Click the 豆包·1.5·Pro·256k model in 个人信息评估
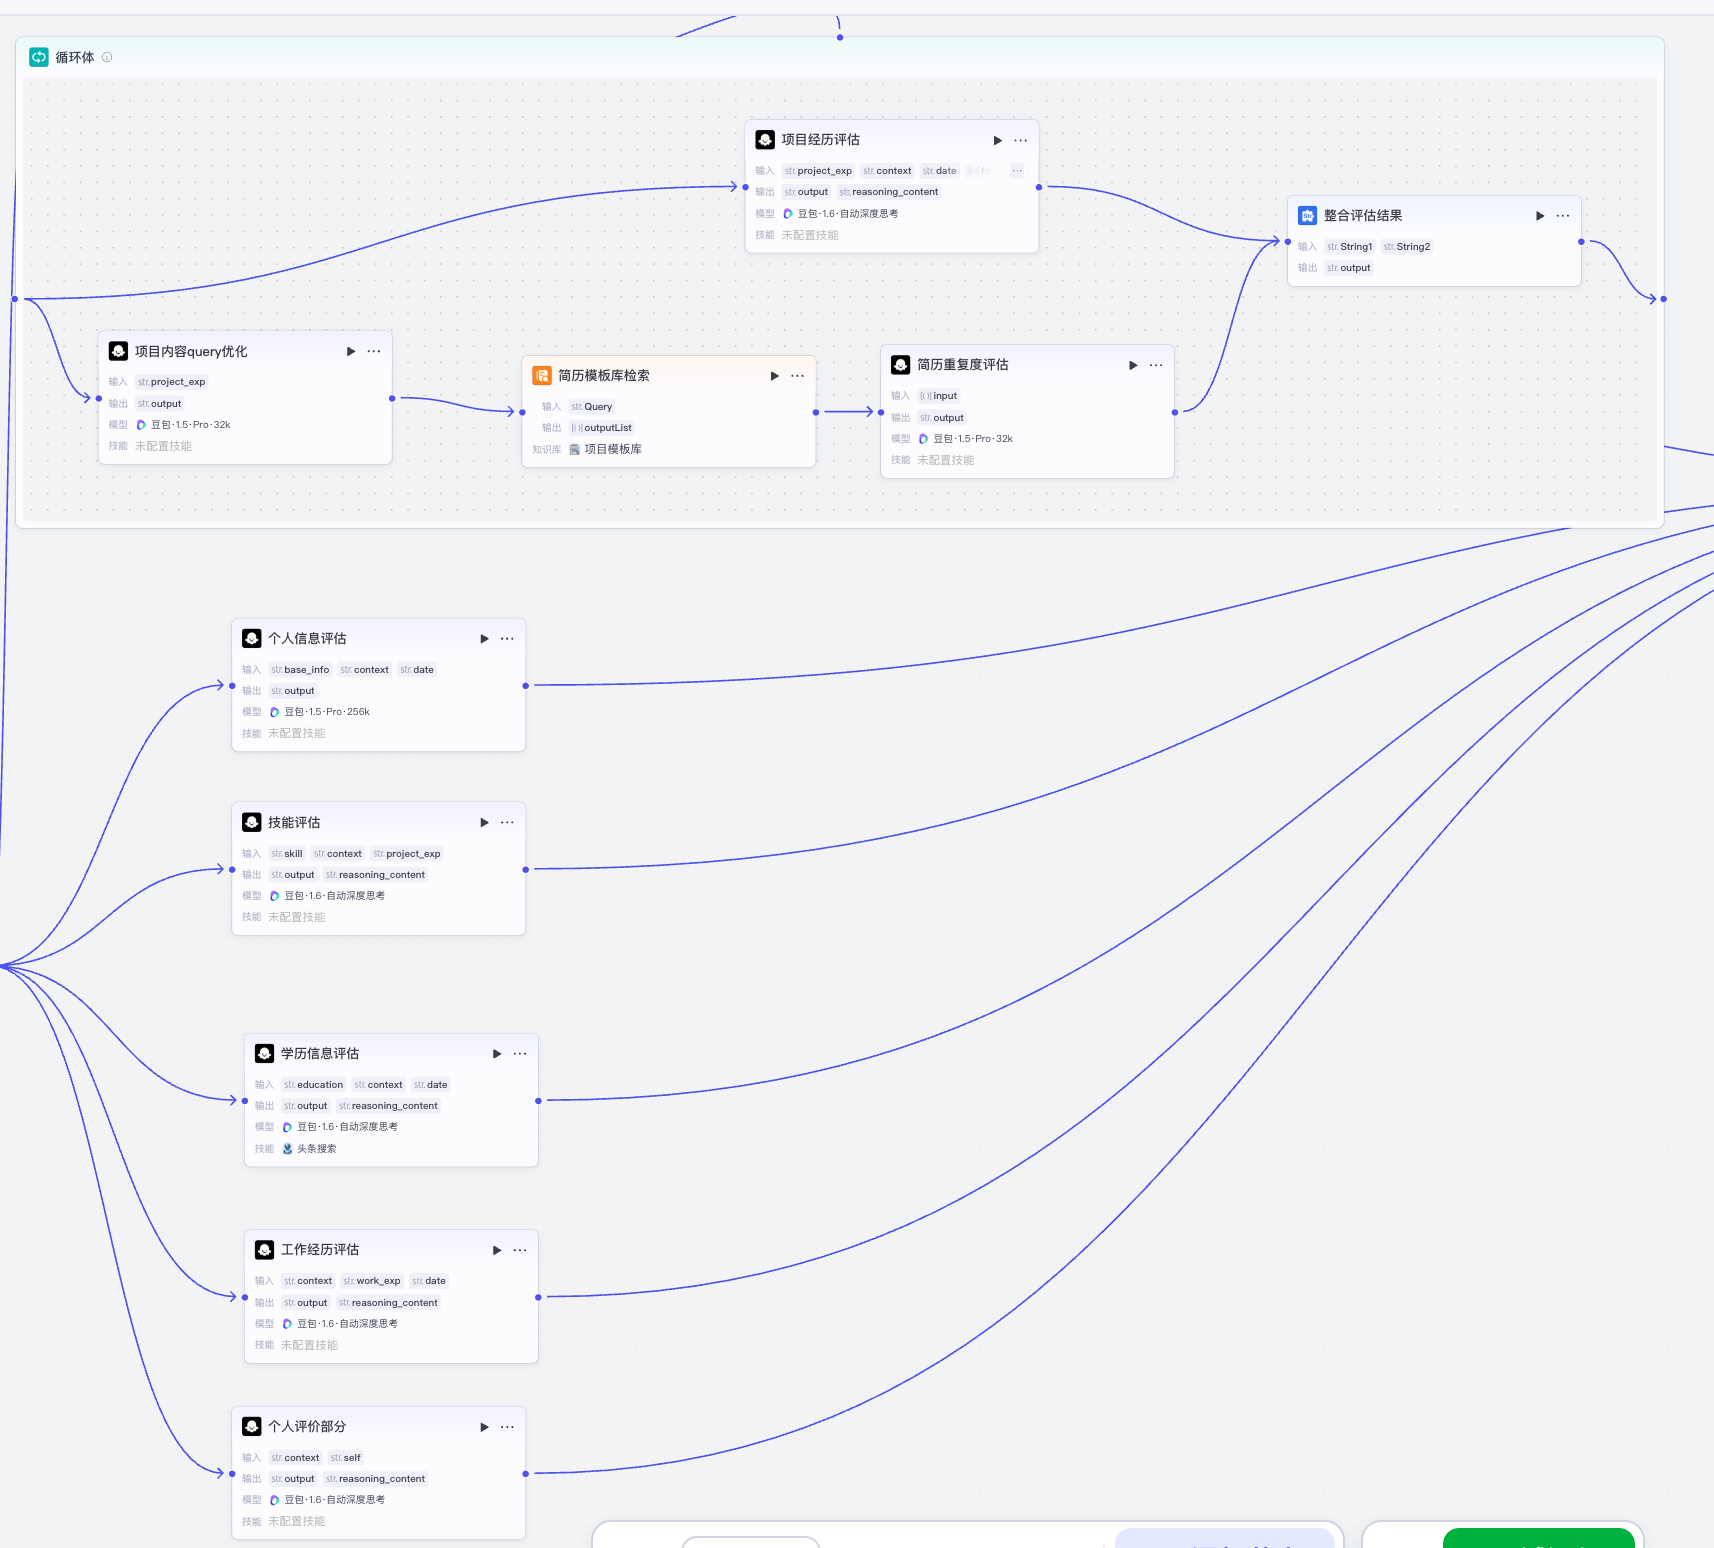 pyautogui.click(x=326, y=712)
